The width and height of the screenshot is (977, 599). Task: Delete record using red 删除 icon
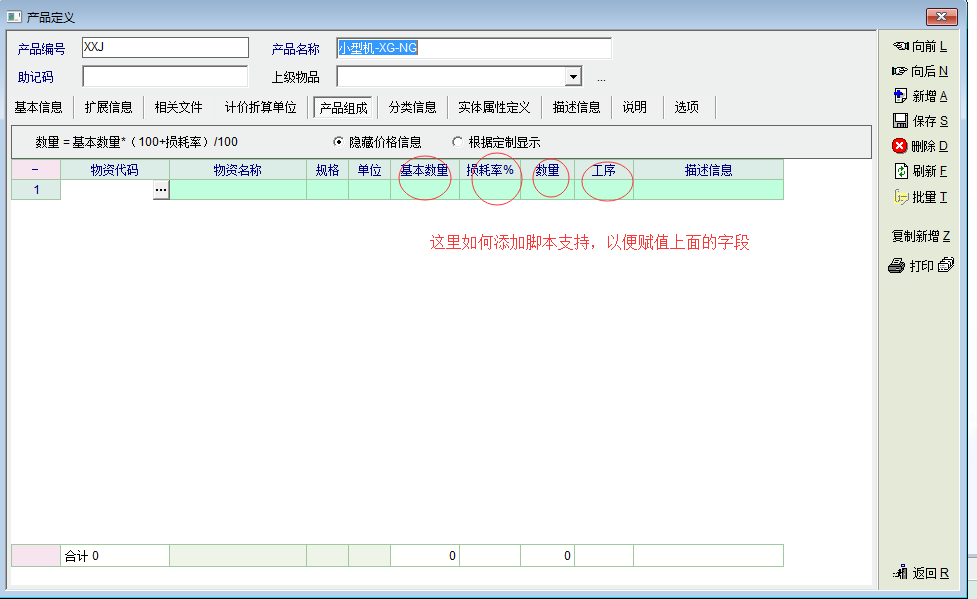click(899, 146)
